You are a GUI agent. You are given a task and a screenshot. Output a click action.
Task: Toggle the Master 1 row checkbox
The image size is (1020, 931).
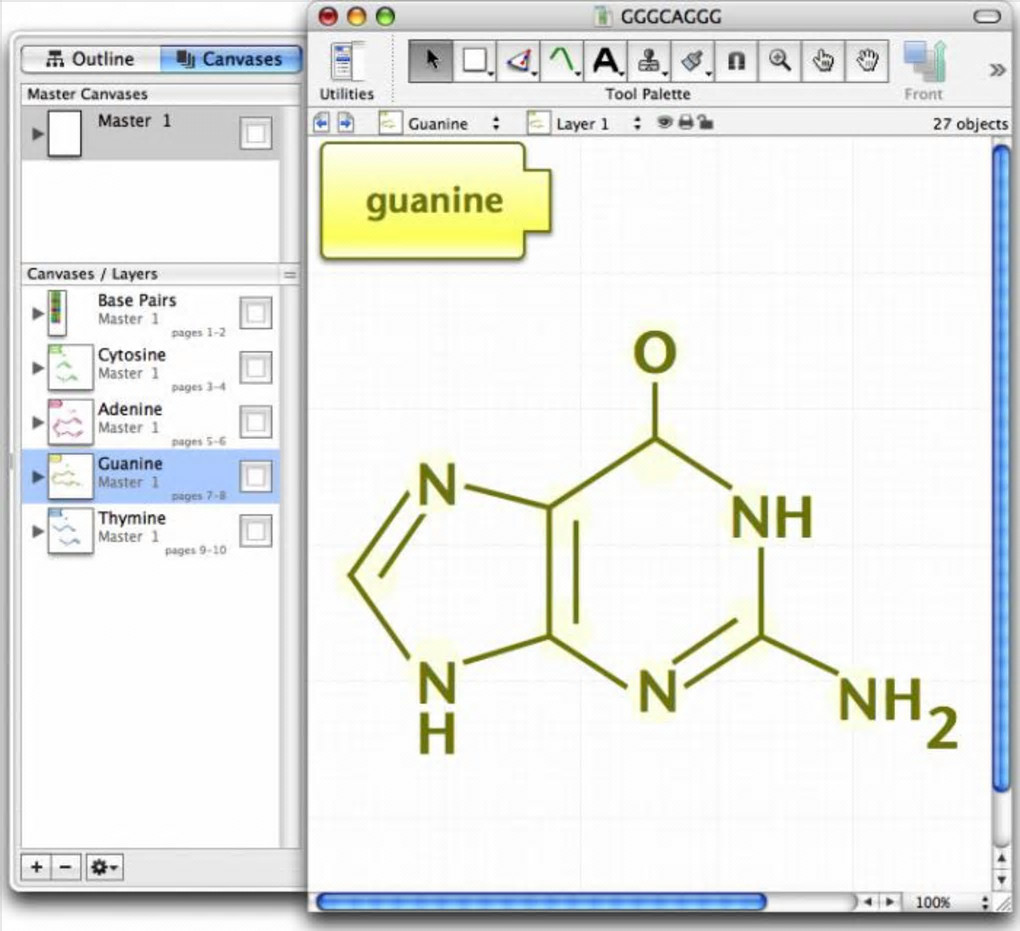click(x=256, y=133)
